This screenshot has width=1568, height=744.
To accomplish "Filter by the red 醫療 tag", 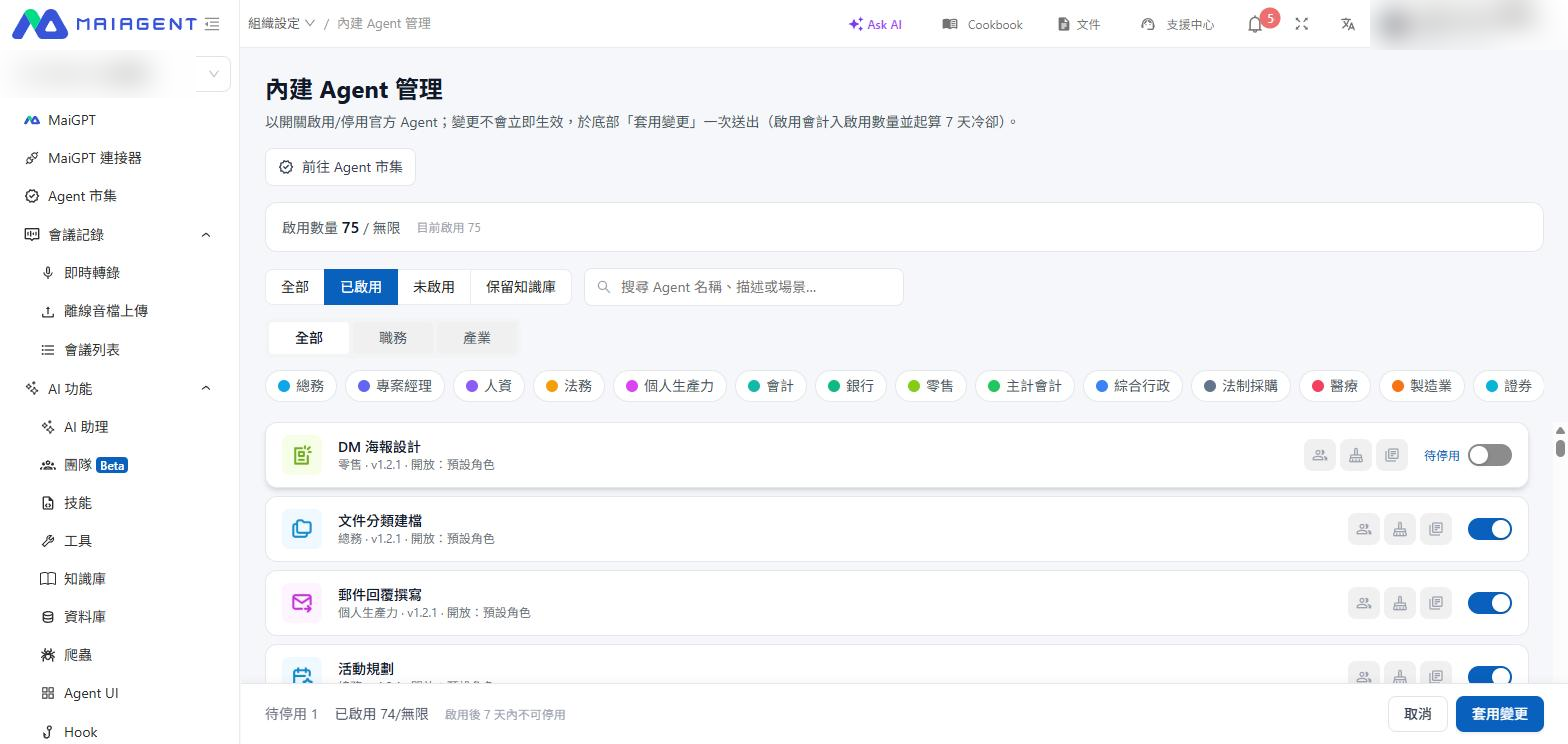I will point(1335,386).
